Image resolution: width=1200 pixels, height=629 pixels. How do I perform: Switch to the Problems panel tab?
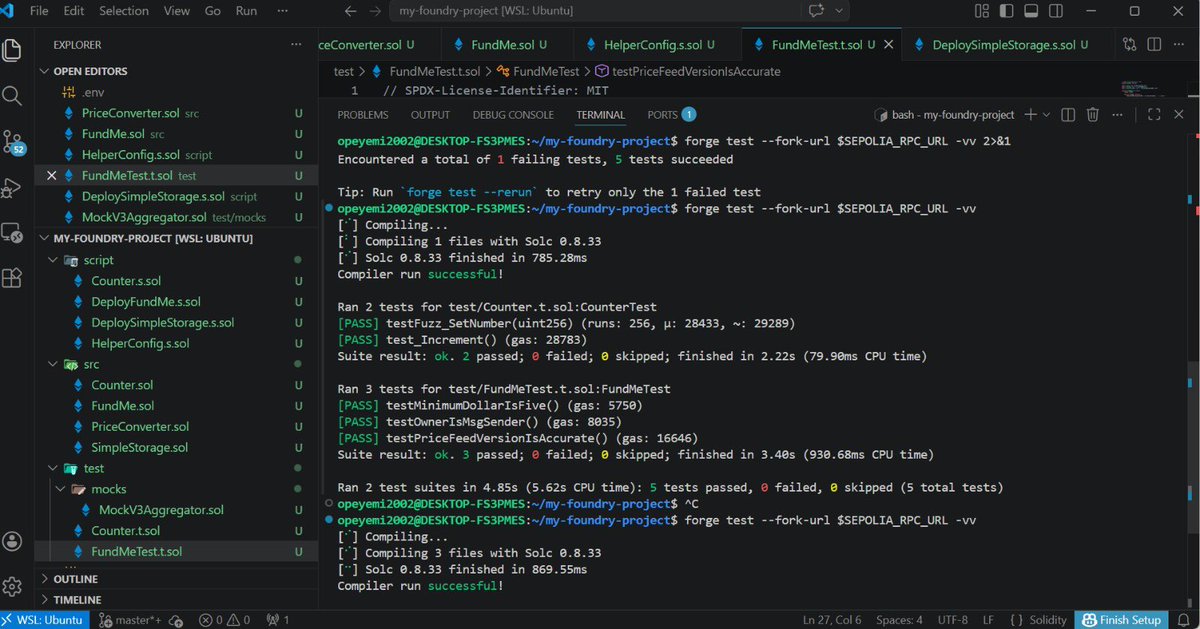(x=363, y=115)
